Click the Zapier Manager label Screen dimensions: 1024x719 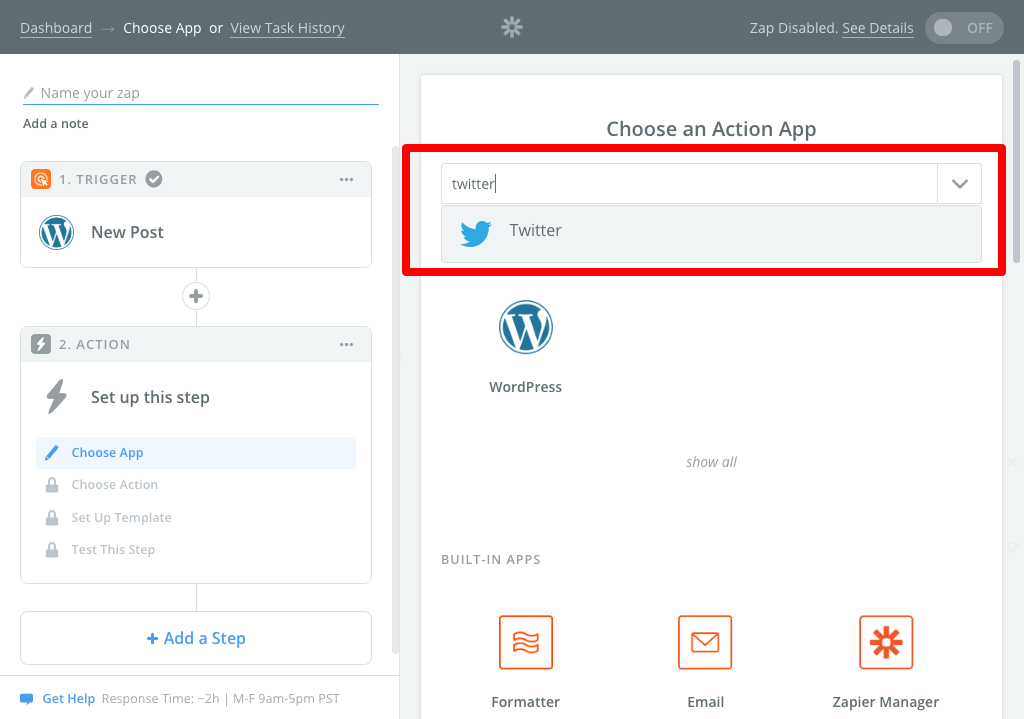(x=886, y=702)
